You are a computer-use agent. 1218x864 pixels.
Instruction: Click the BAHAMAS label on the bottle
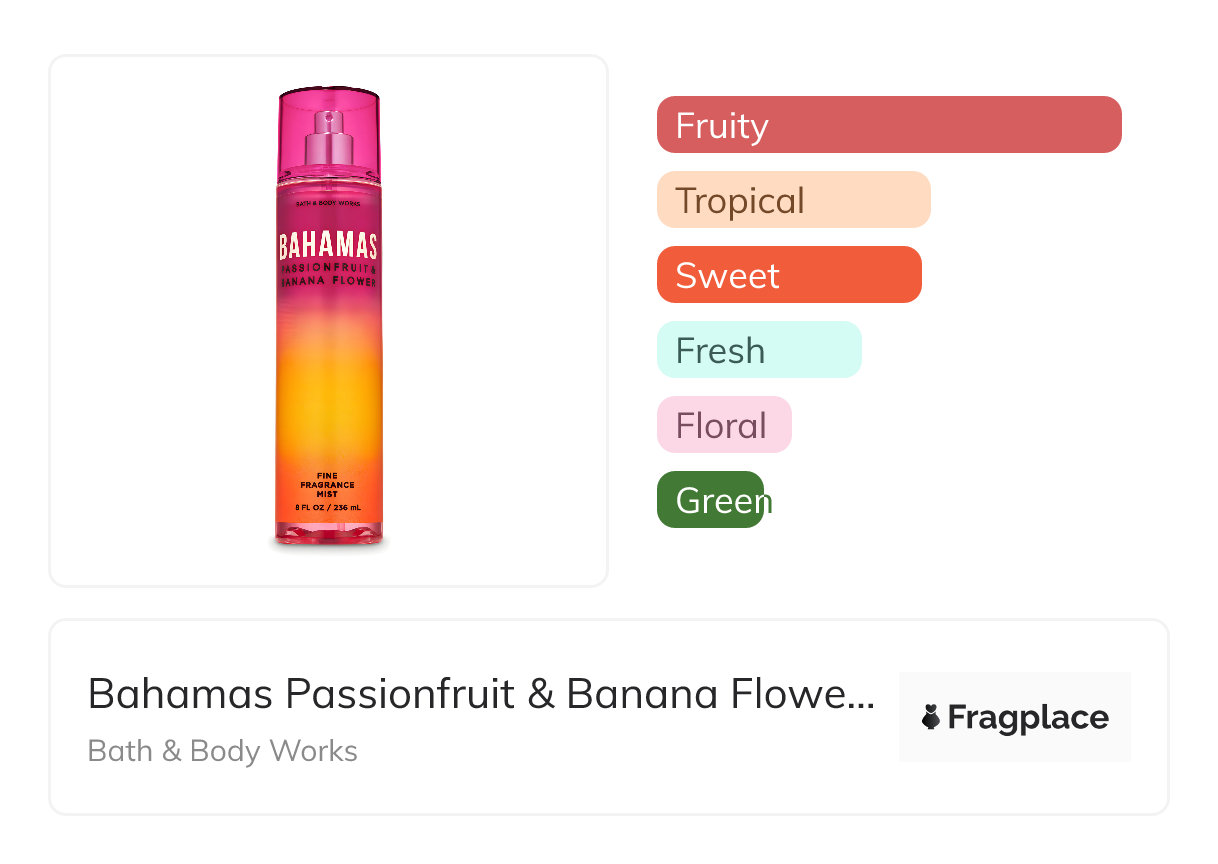pyautogui.click(x=328, y=246)
